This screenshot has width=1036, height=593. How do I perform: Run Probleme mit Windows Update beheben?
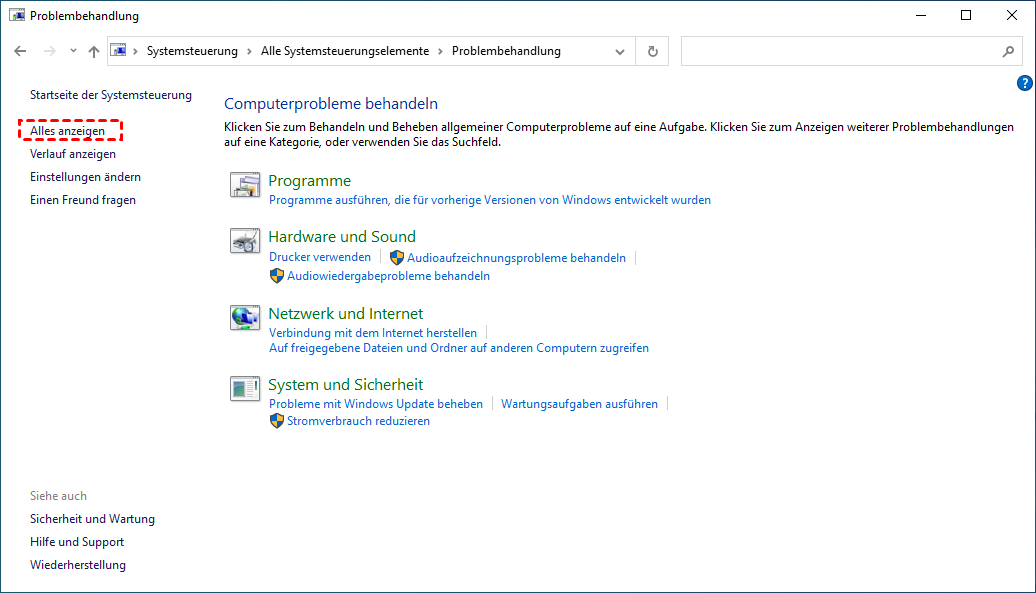(376, 404)
